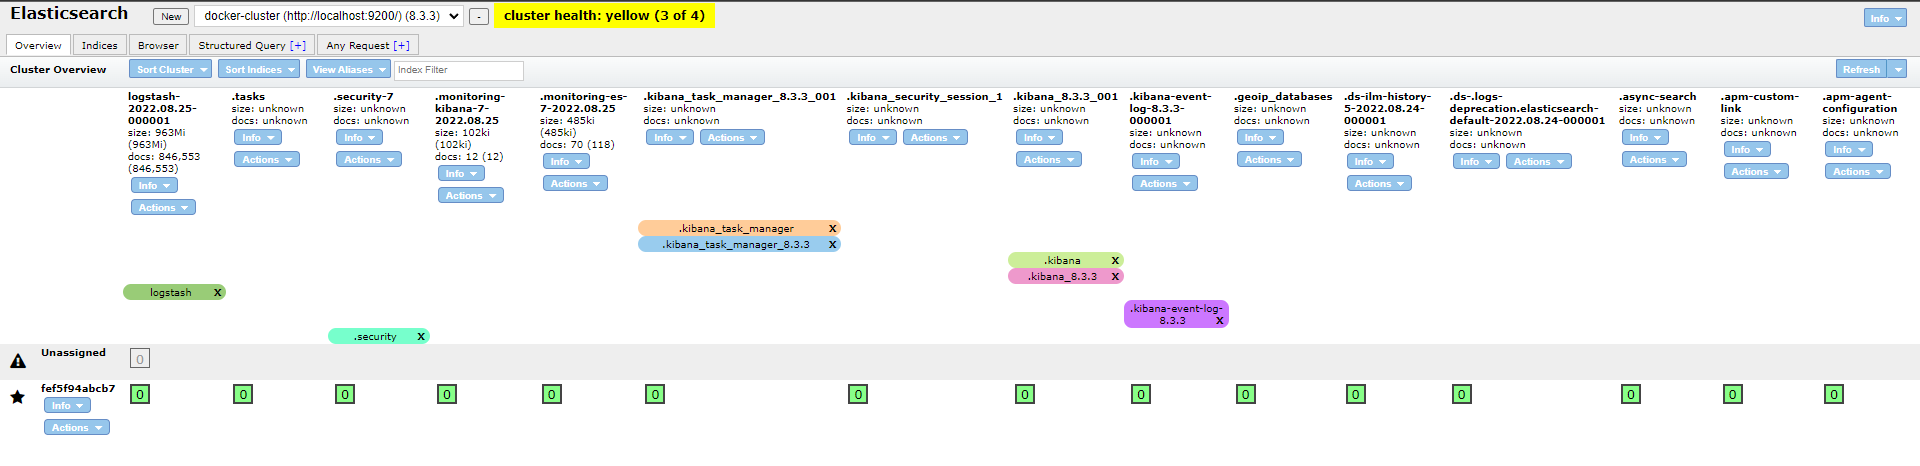Open Actions menu for .kibana-event-log-8.3.3-000001
The height and width of the screenshot is (466, 1920).
click(1164, 184)
